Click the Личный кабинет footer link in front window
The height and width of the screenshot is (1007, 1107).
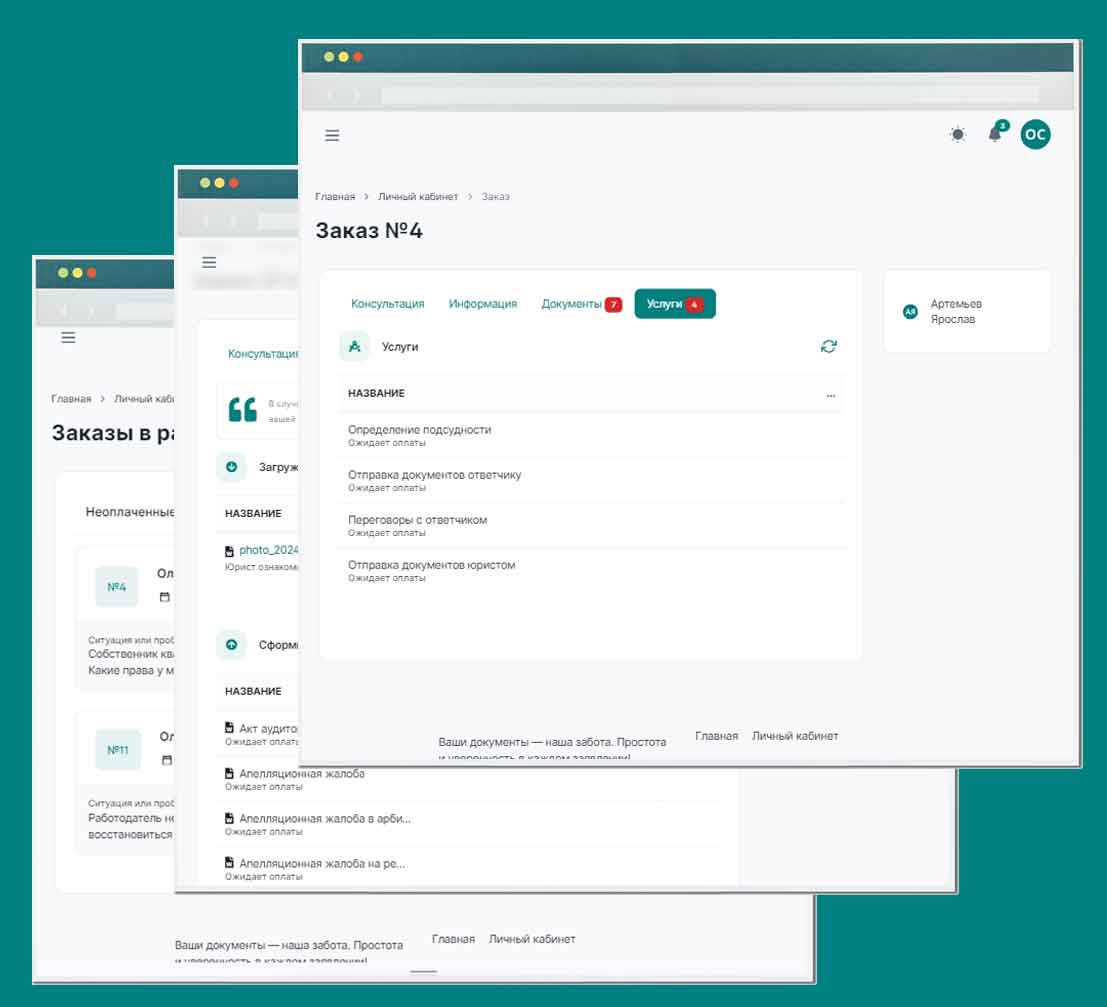tap(795, 736)
